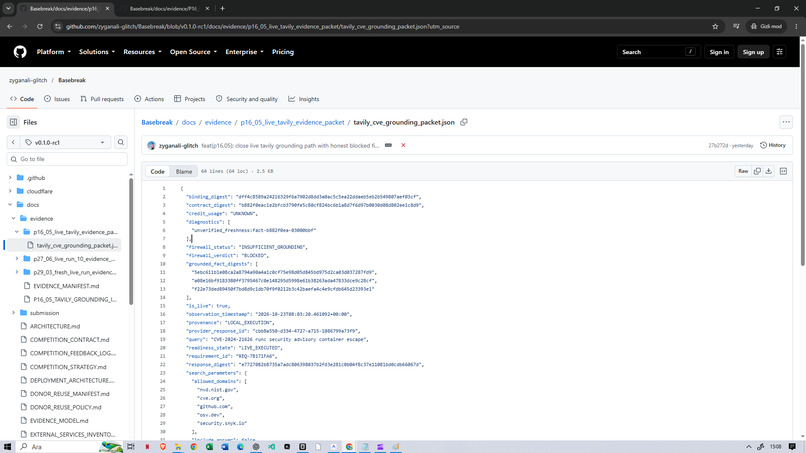Expand p27_06_live_run_10_evidence folder
The height and width of the screenshot is (453, 806).
(17, 259)
